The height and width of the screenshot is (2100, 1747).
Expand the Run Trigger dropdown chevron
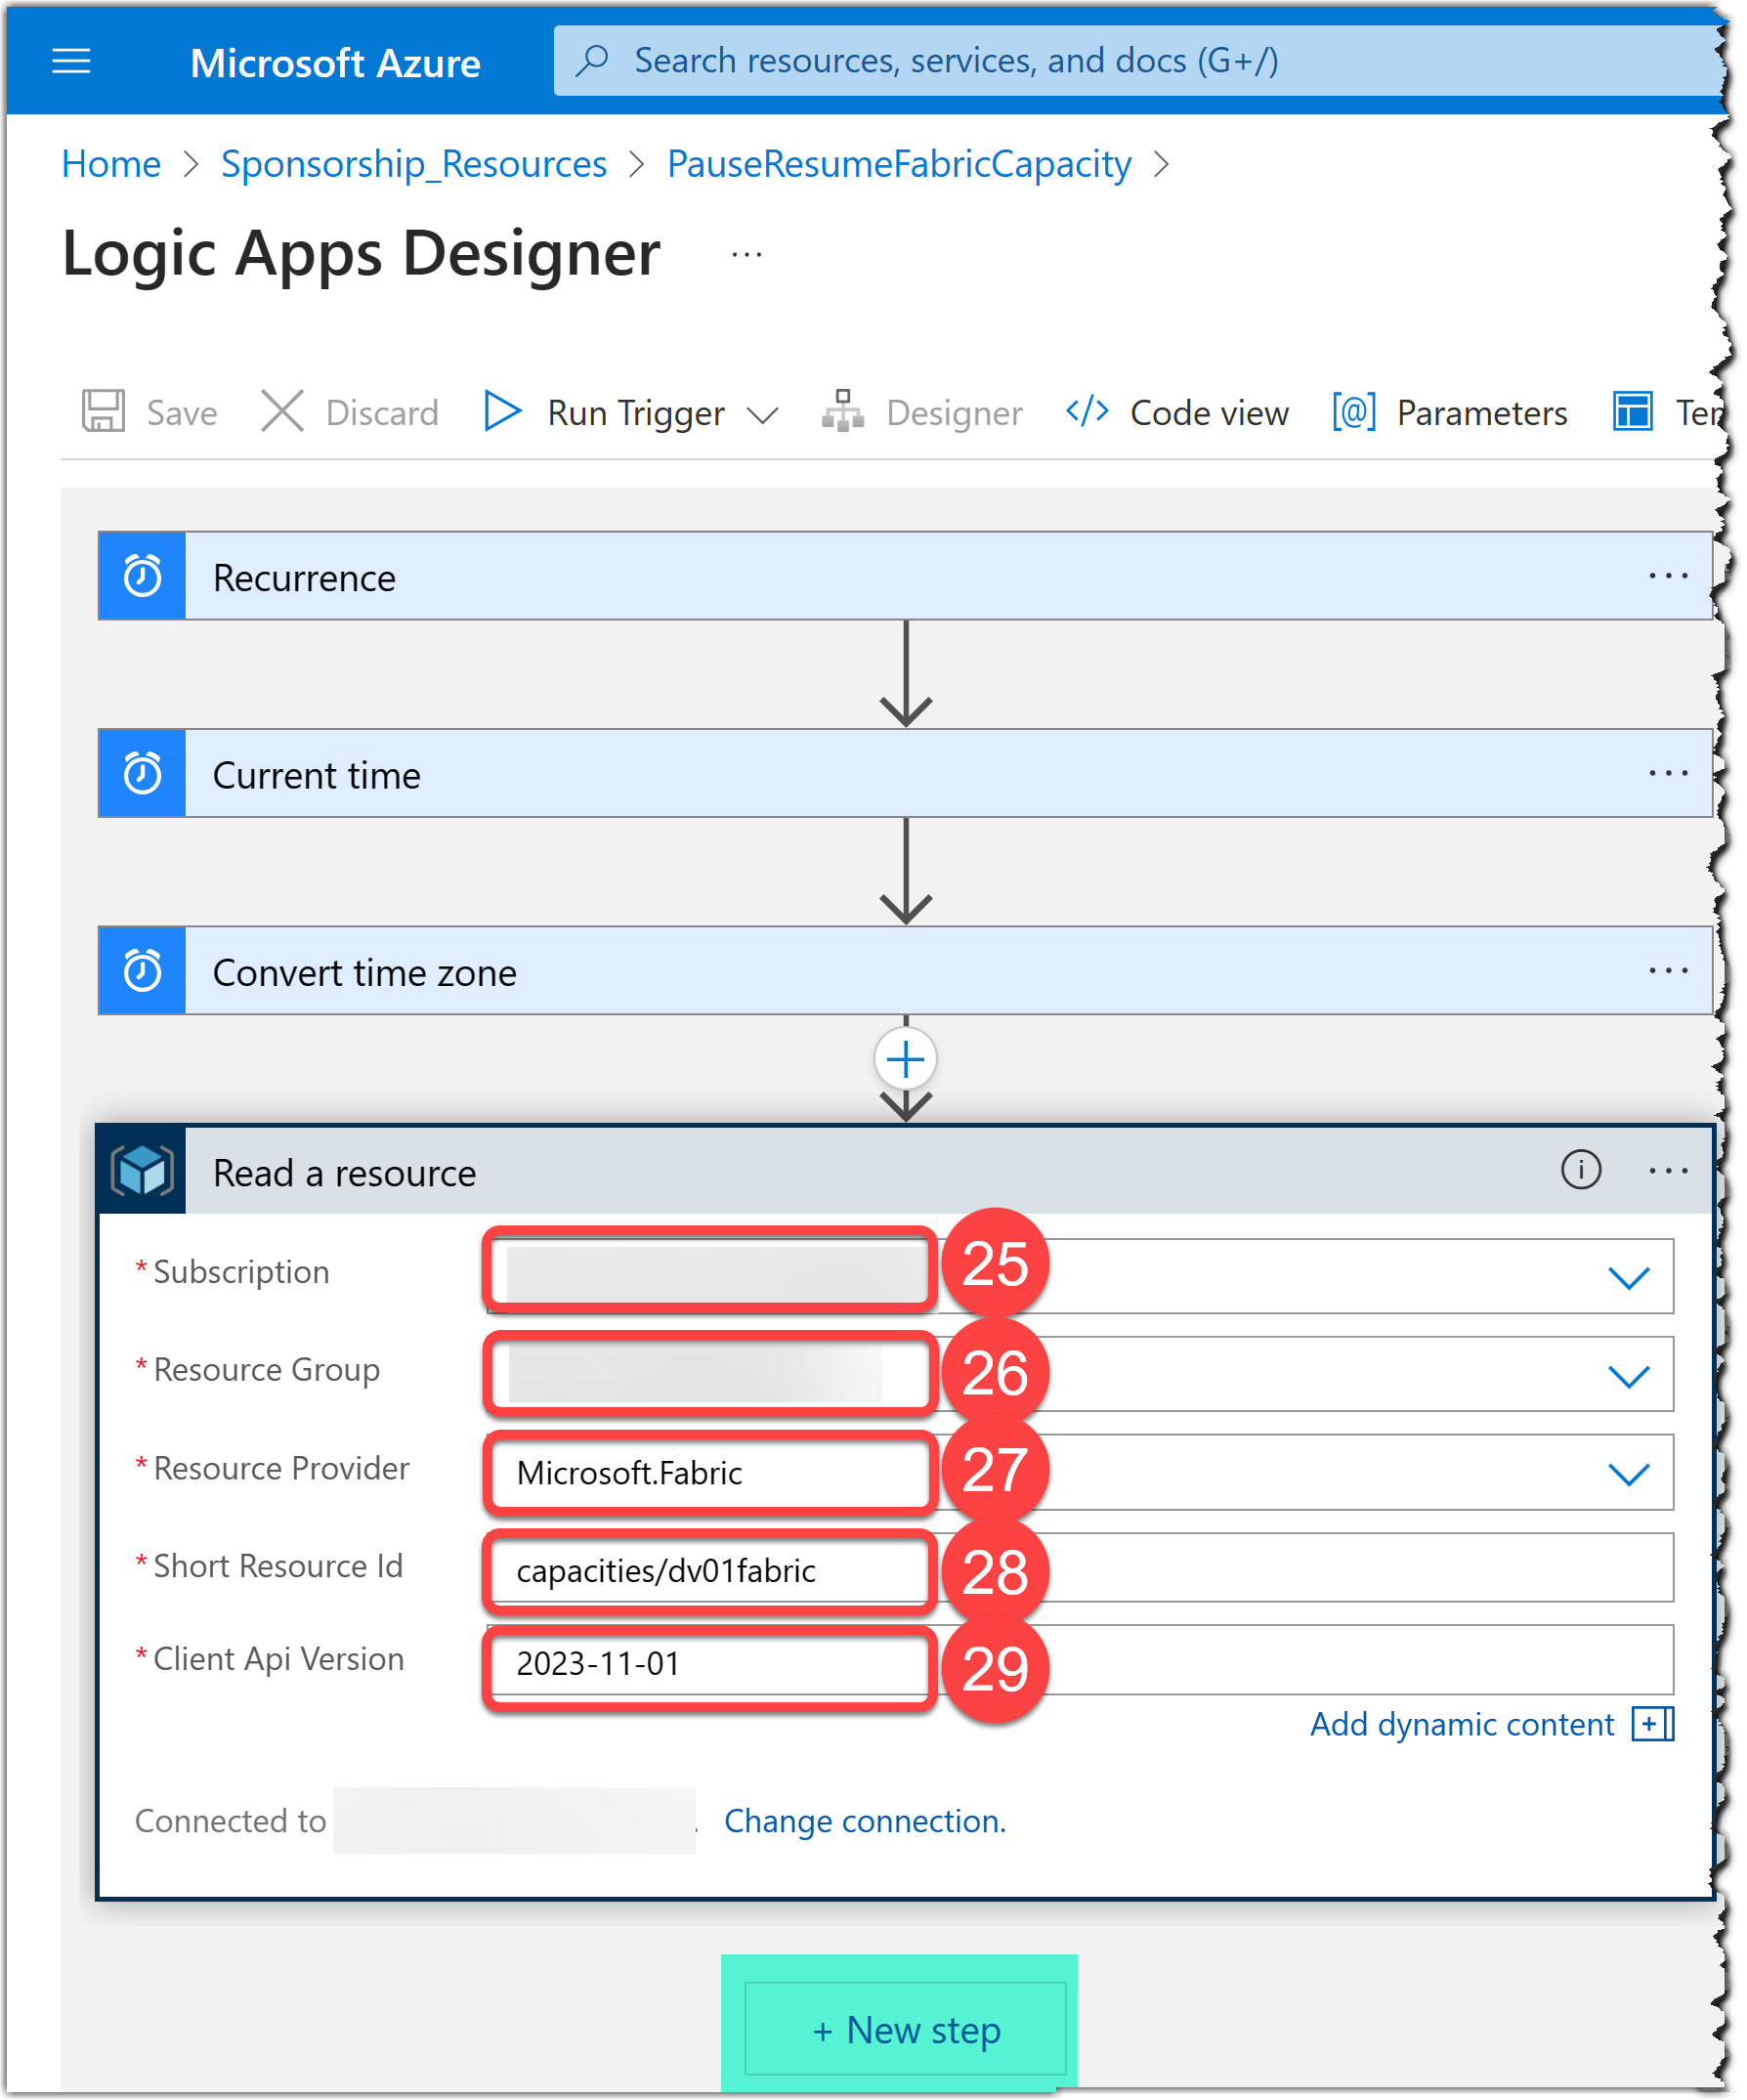(763, 415)
